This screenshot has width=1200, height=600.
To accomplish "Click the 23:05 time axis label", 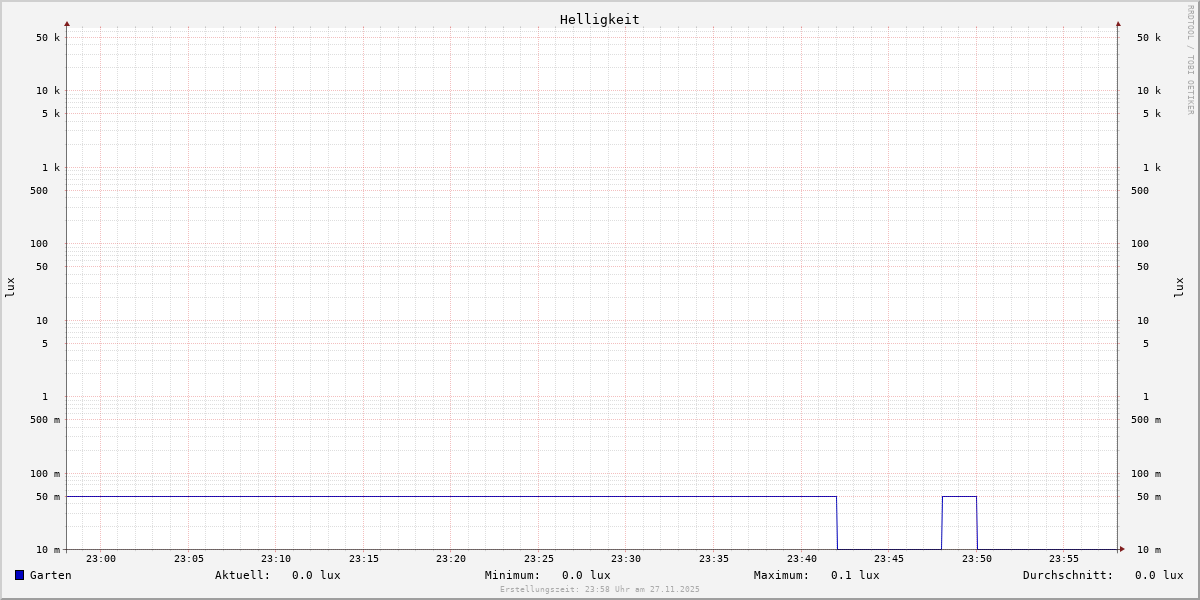I will click(189, 559).
